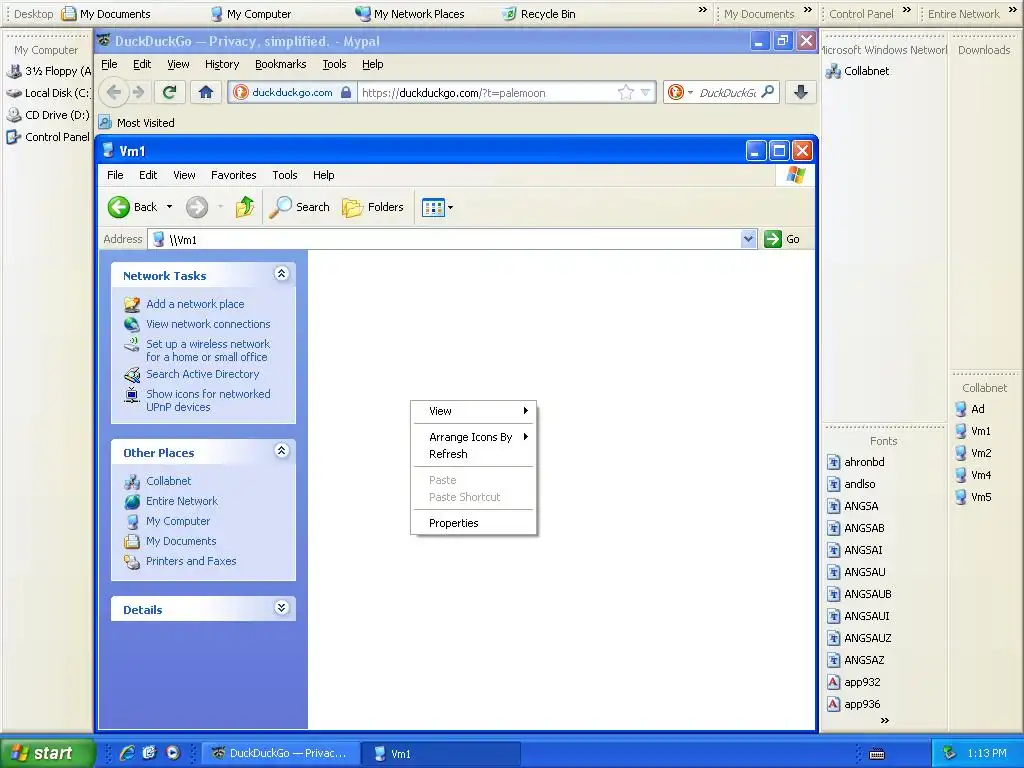Image resolution: width=1024 pixels, height=768 pixels.
Task: Open the Tools menu in Vm1 window
Action: coord(285,175)
